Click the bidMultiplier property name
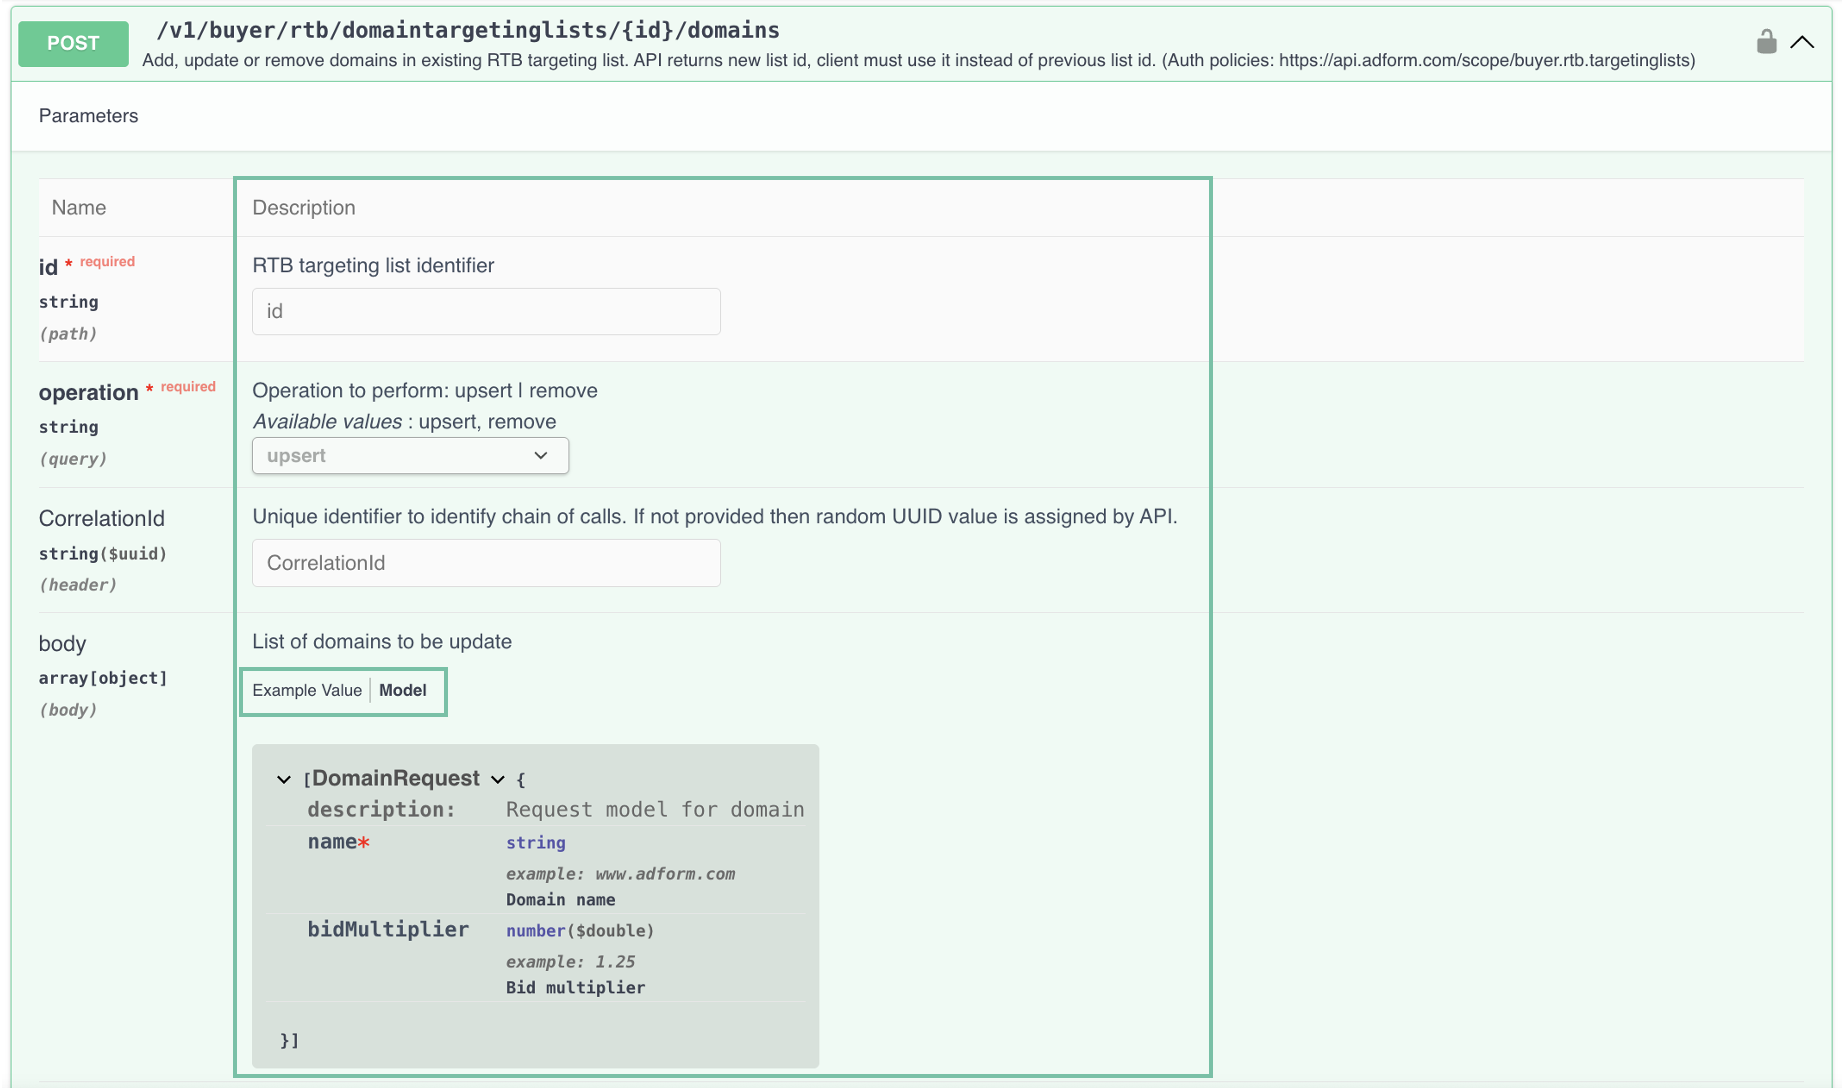The image size is (1842, 1088). [388, 929]
